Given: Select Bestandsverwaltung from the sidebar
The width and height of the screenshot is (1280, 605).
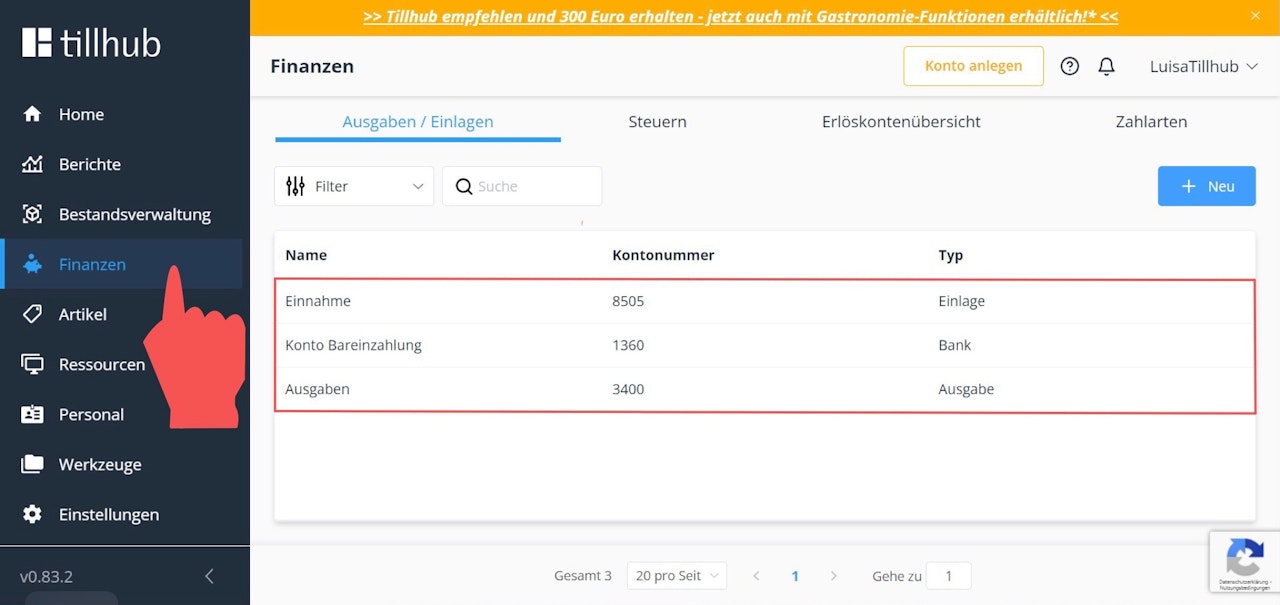Looking at the screenshot, I should tap(134, 214).
